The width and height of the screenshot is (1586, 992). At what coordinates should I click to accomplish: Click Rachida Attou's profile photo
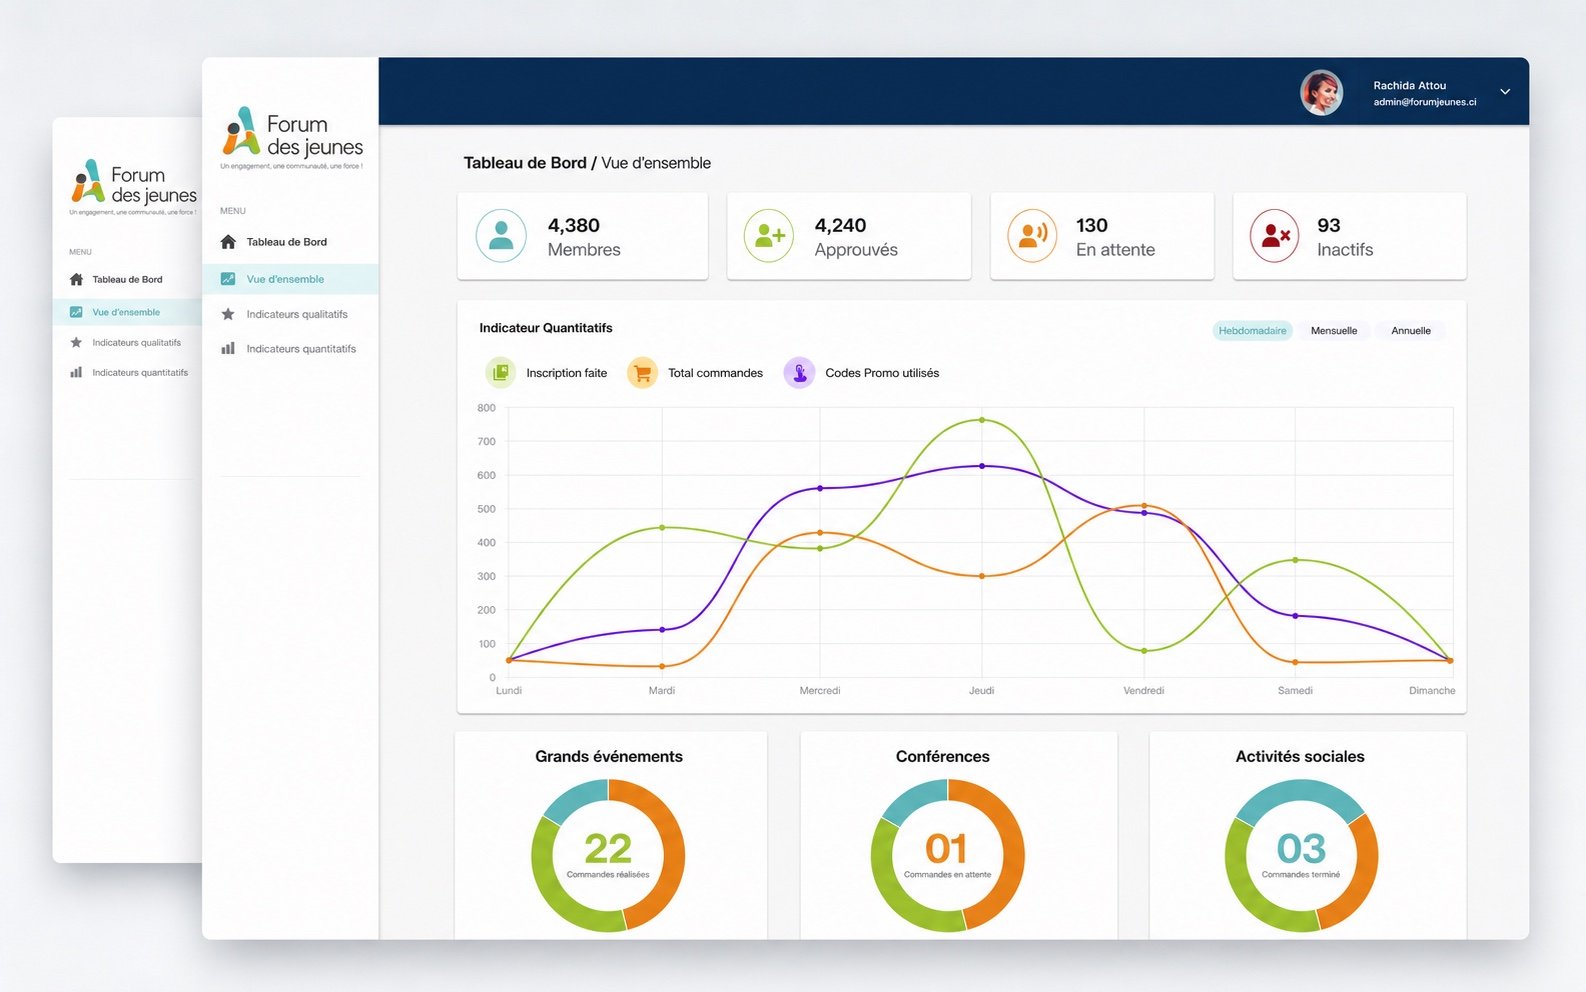pos(1321,92)
